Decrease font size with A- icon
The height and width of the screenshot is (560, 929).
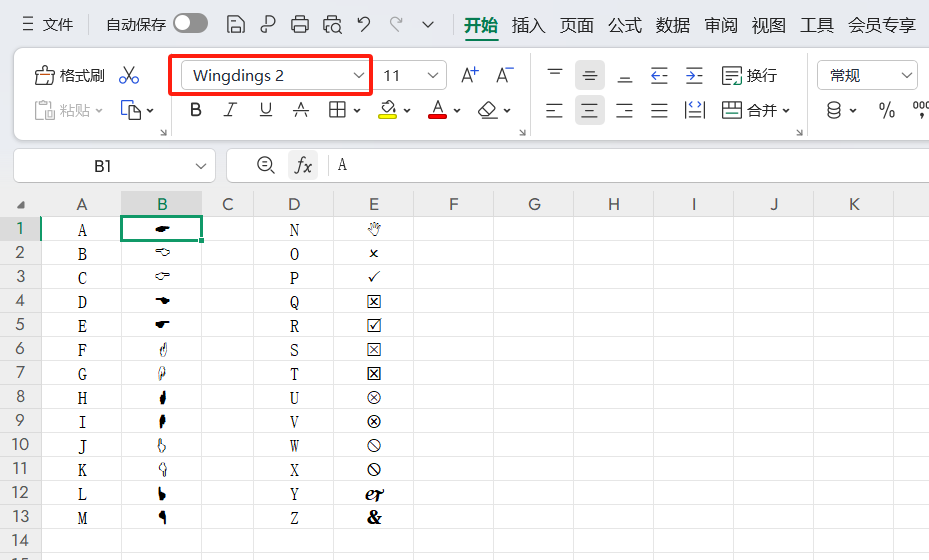[x=504, y=75]
